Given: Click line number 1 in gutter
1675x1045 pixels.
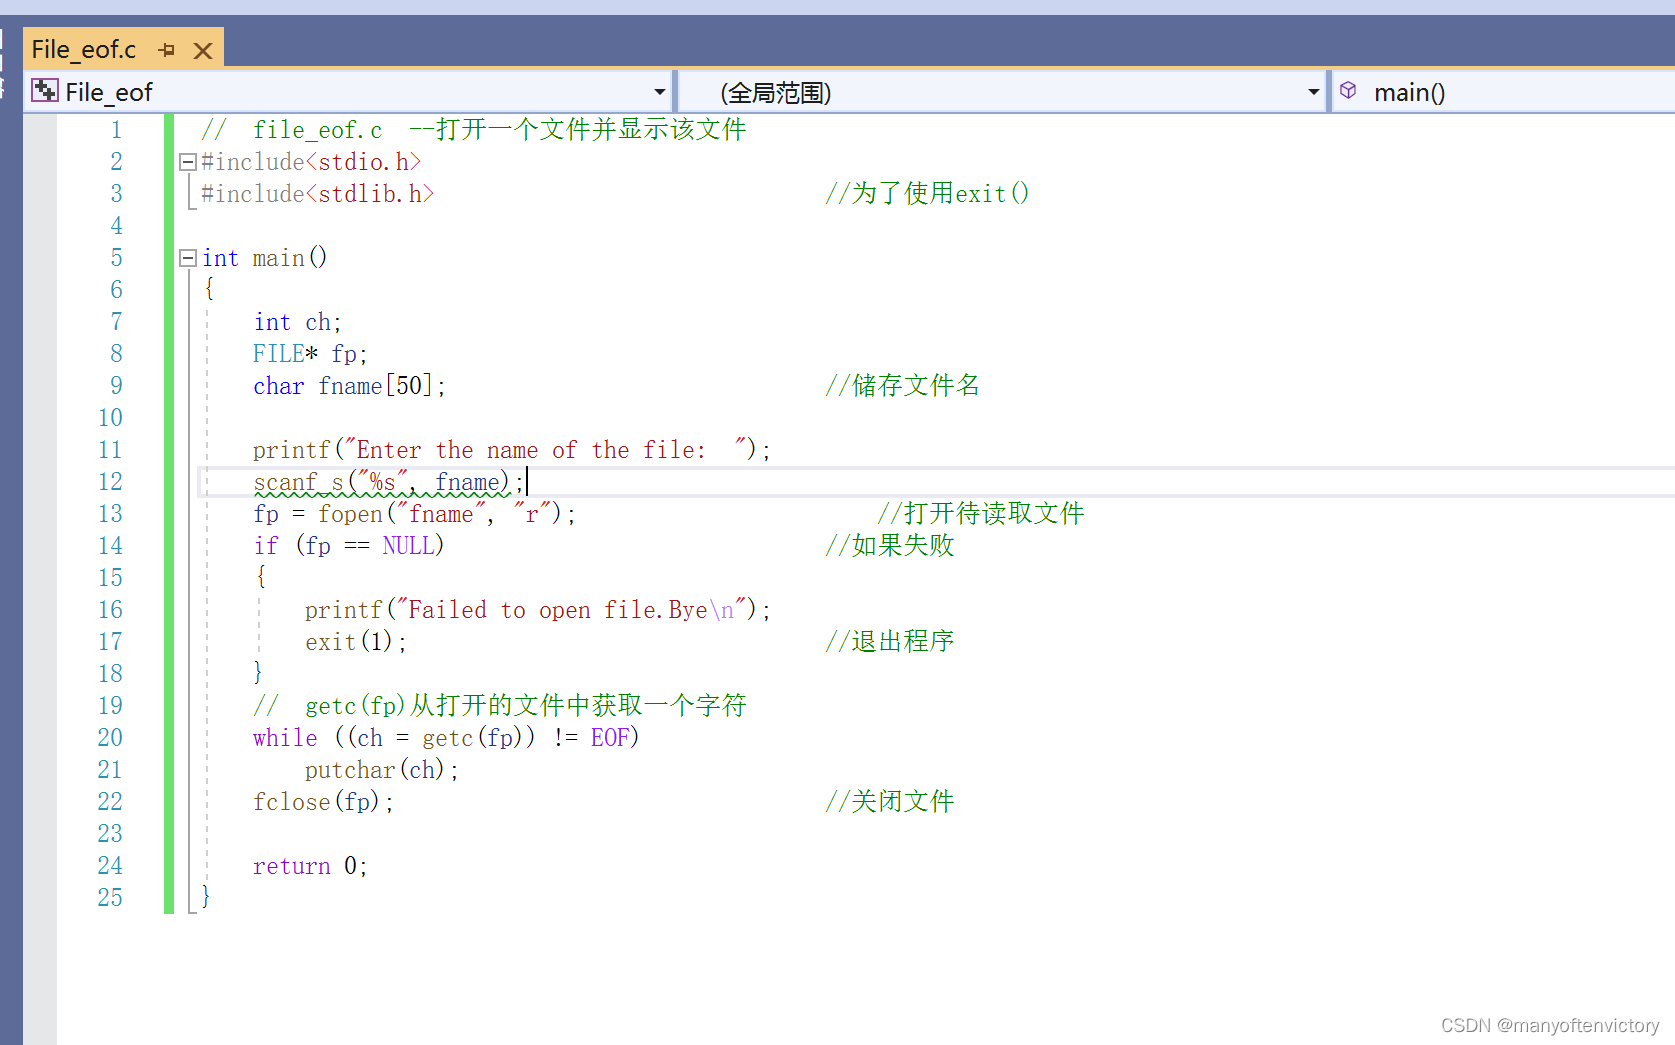Looking at the screenshot, I should coord(116,130).
